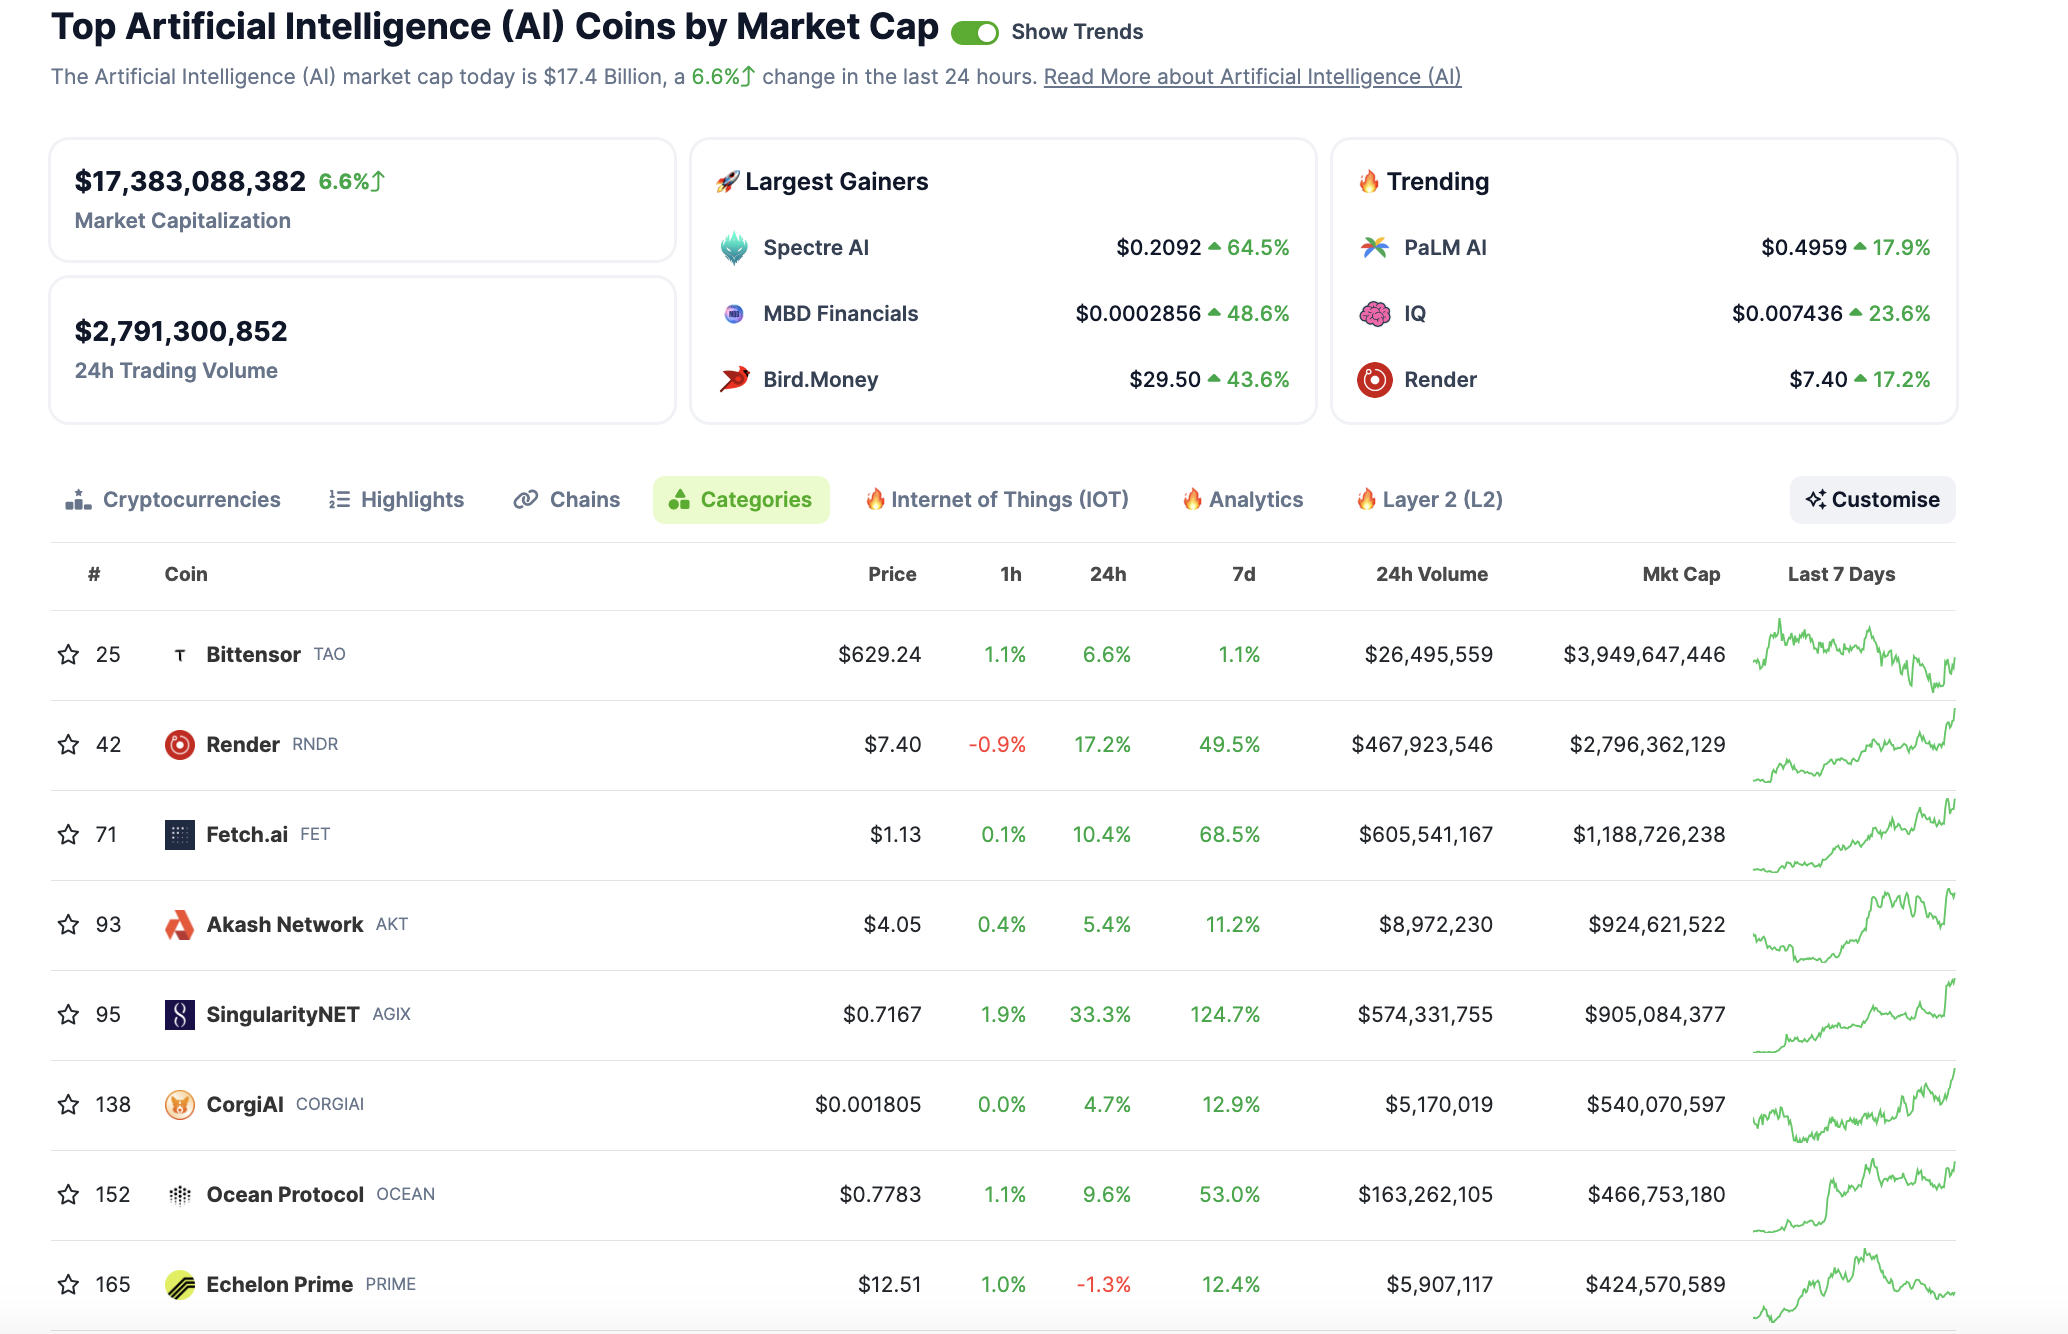Image resolution: width=2068 pixels, height=1334 pixels.
Task: Open Read More about Artificial Intelligence link
Action: [x=1252, y=77]
